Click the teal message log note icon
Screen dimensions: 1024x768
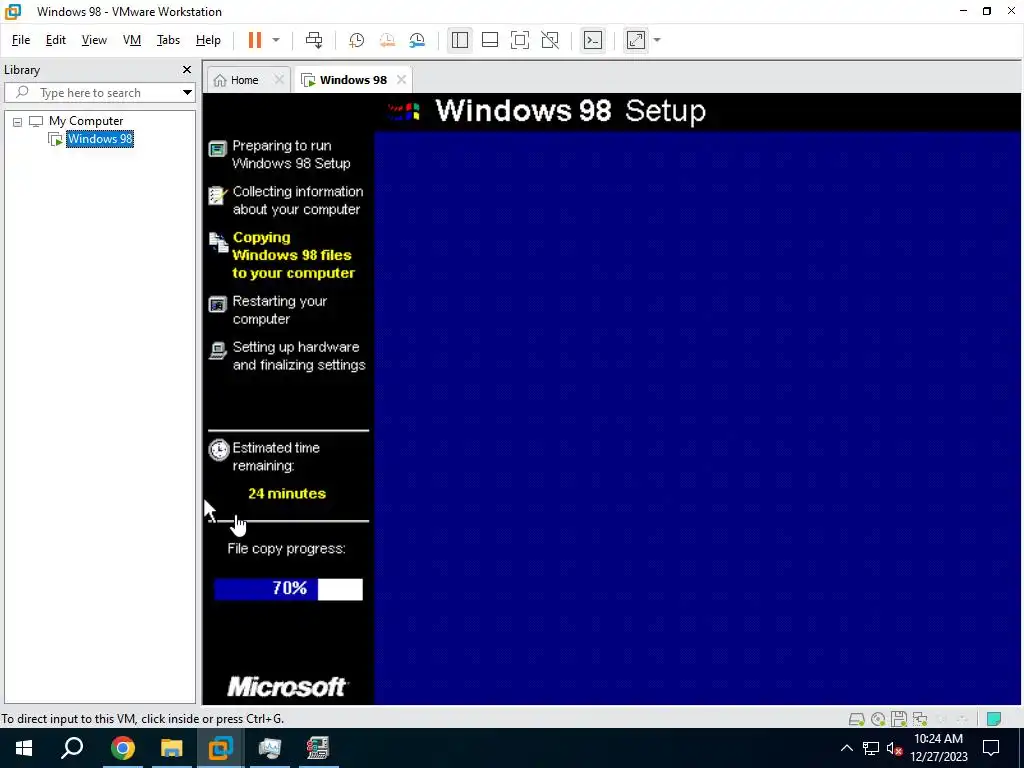(x=994, y=719)
